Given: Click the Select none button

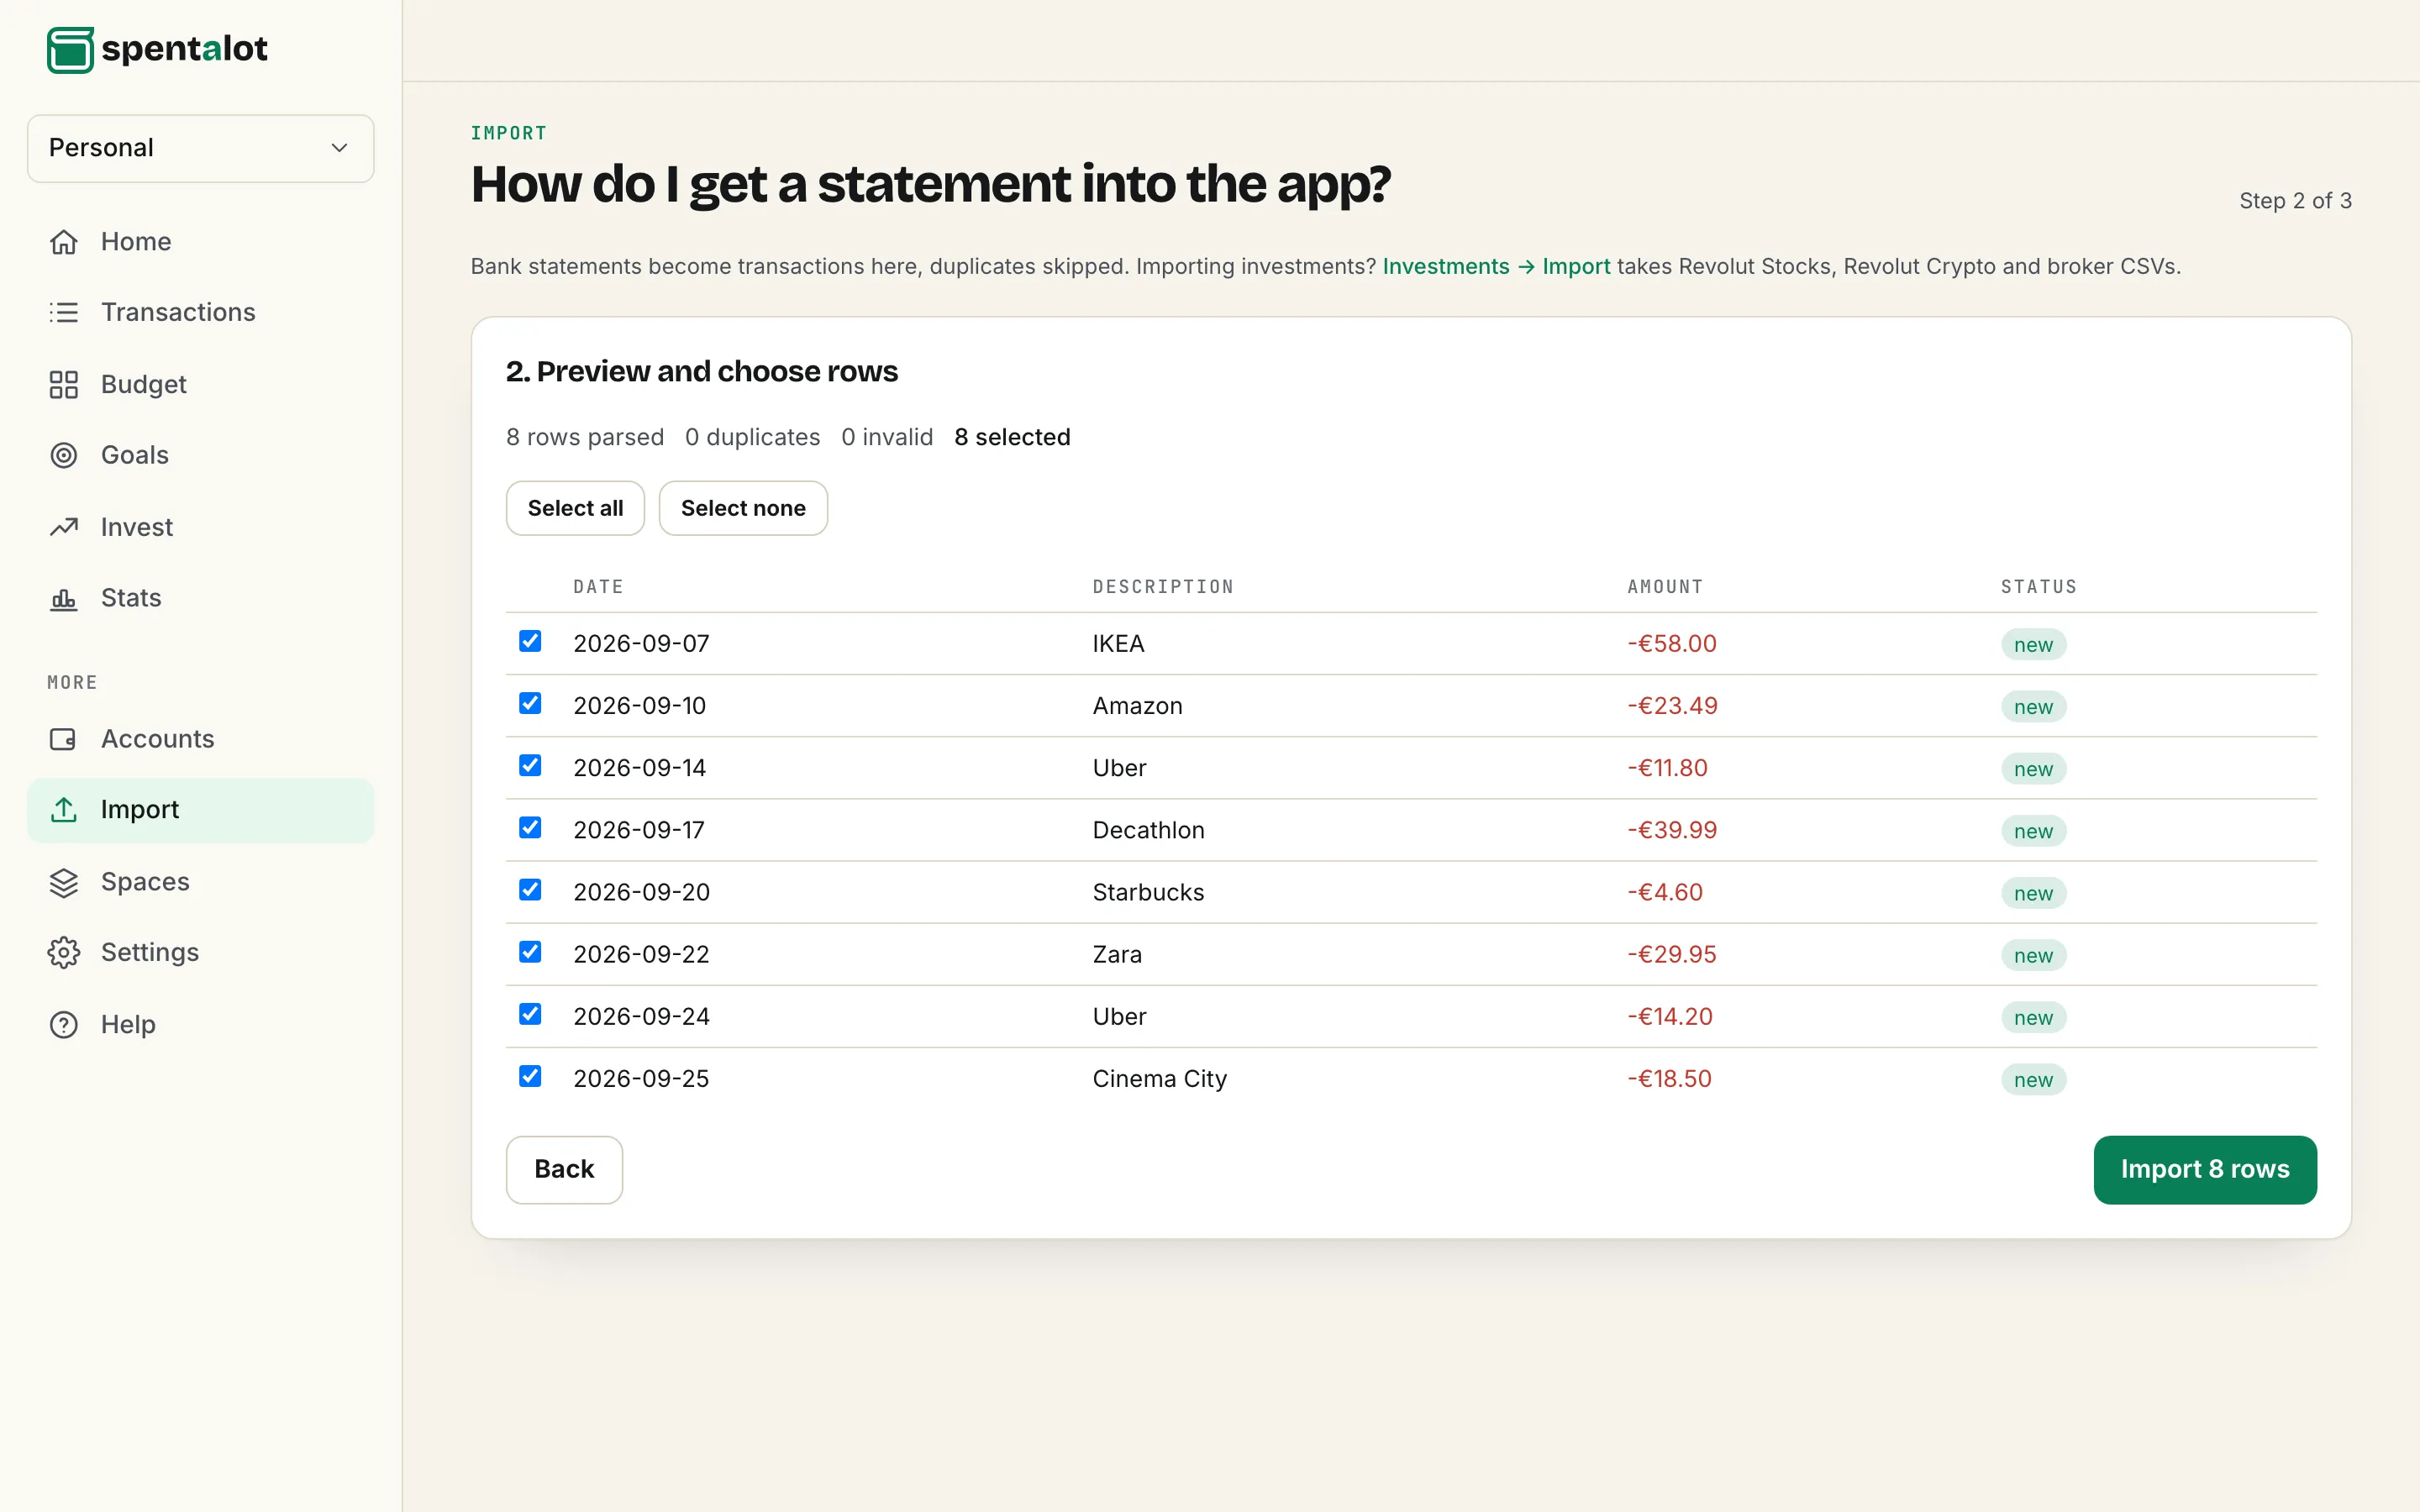Looking at the screenshot, I should (743, 508).
